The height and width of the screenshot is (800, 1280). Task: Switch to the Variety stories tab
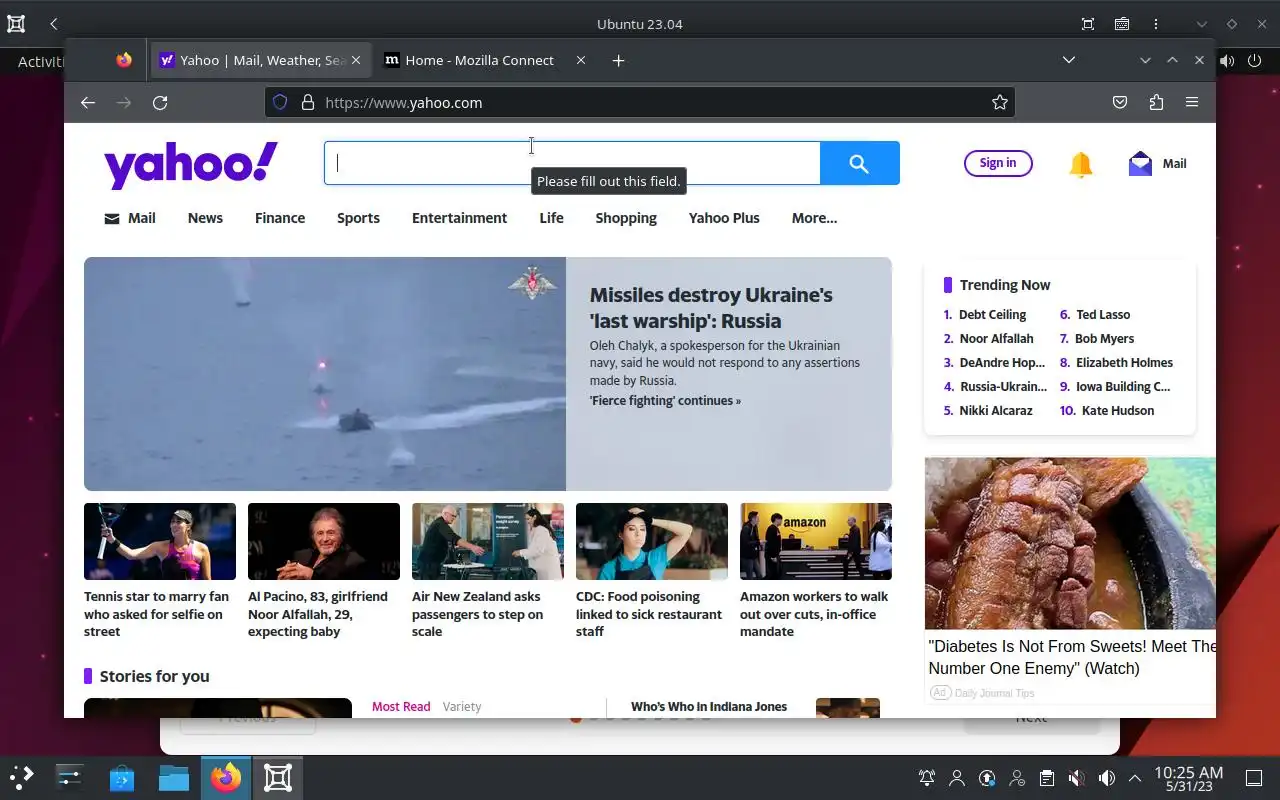coord(462,706)
